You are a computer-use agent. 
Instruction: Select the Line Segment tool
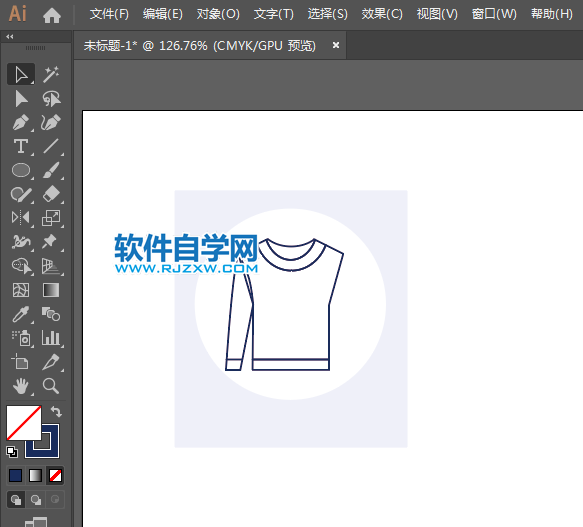[x=51, y=147]
